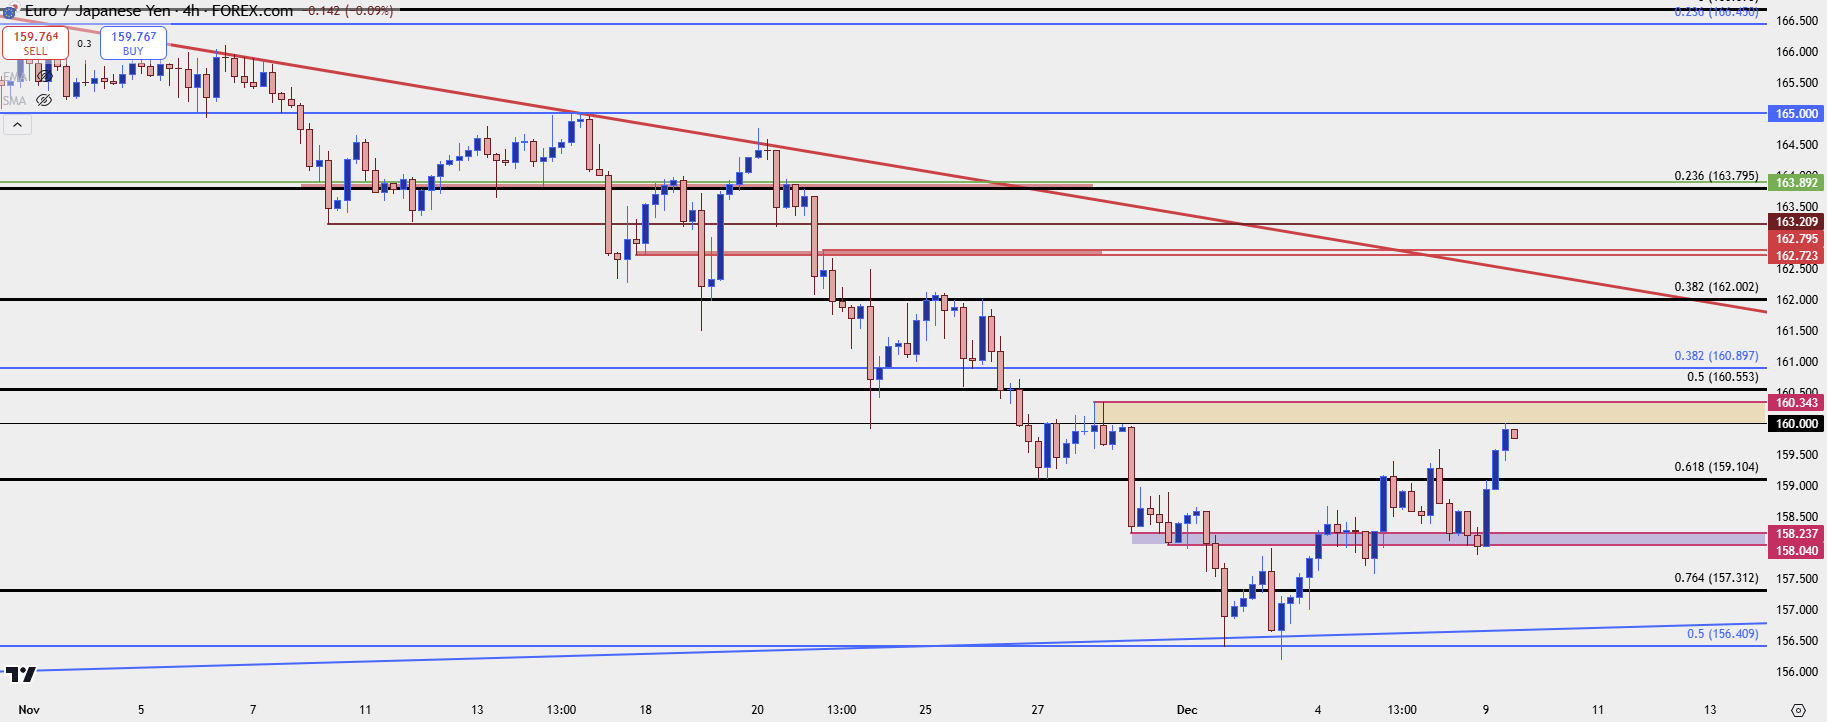Click the 166.000 price scale tick
Screen dimensions: 1827x722
[x=1796, y=52]
